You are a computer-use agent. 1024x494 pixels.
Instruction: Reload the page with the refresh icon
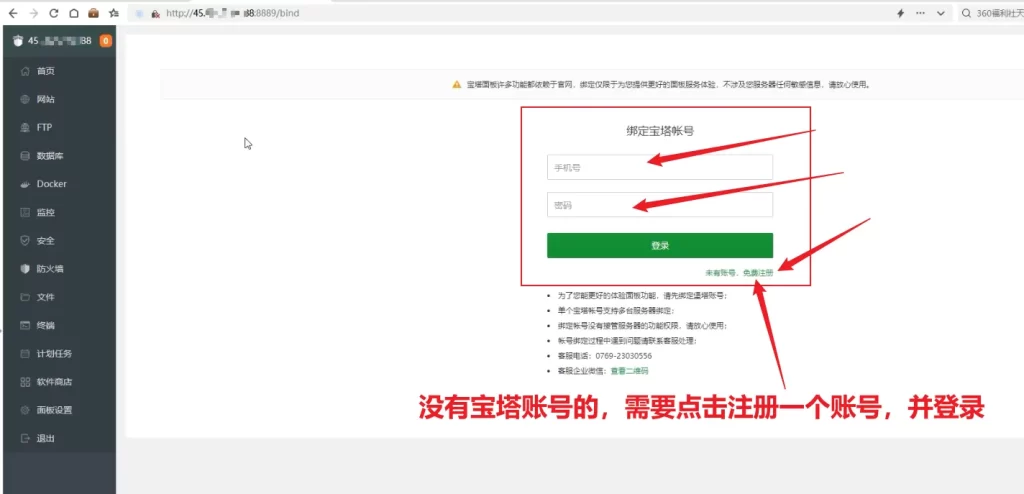coord(54,13)
